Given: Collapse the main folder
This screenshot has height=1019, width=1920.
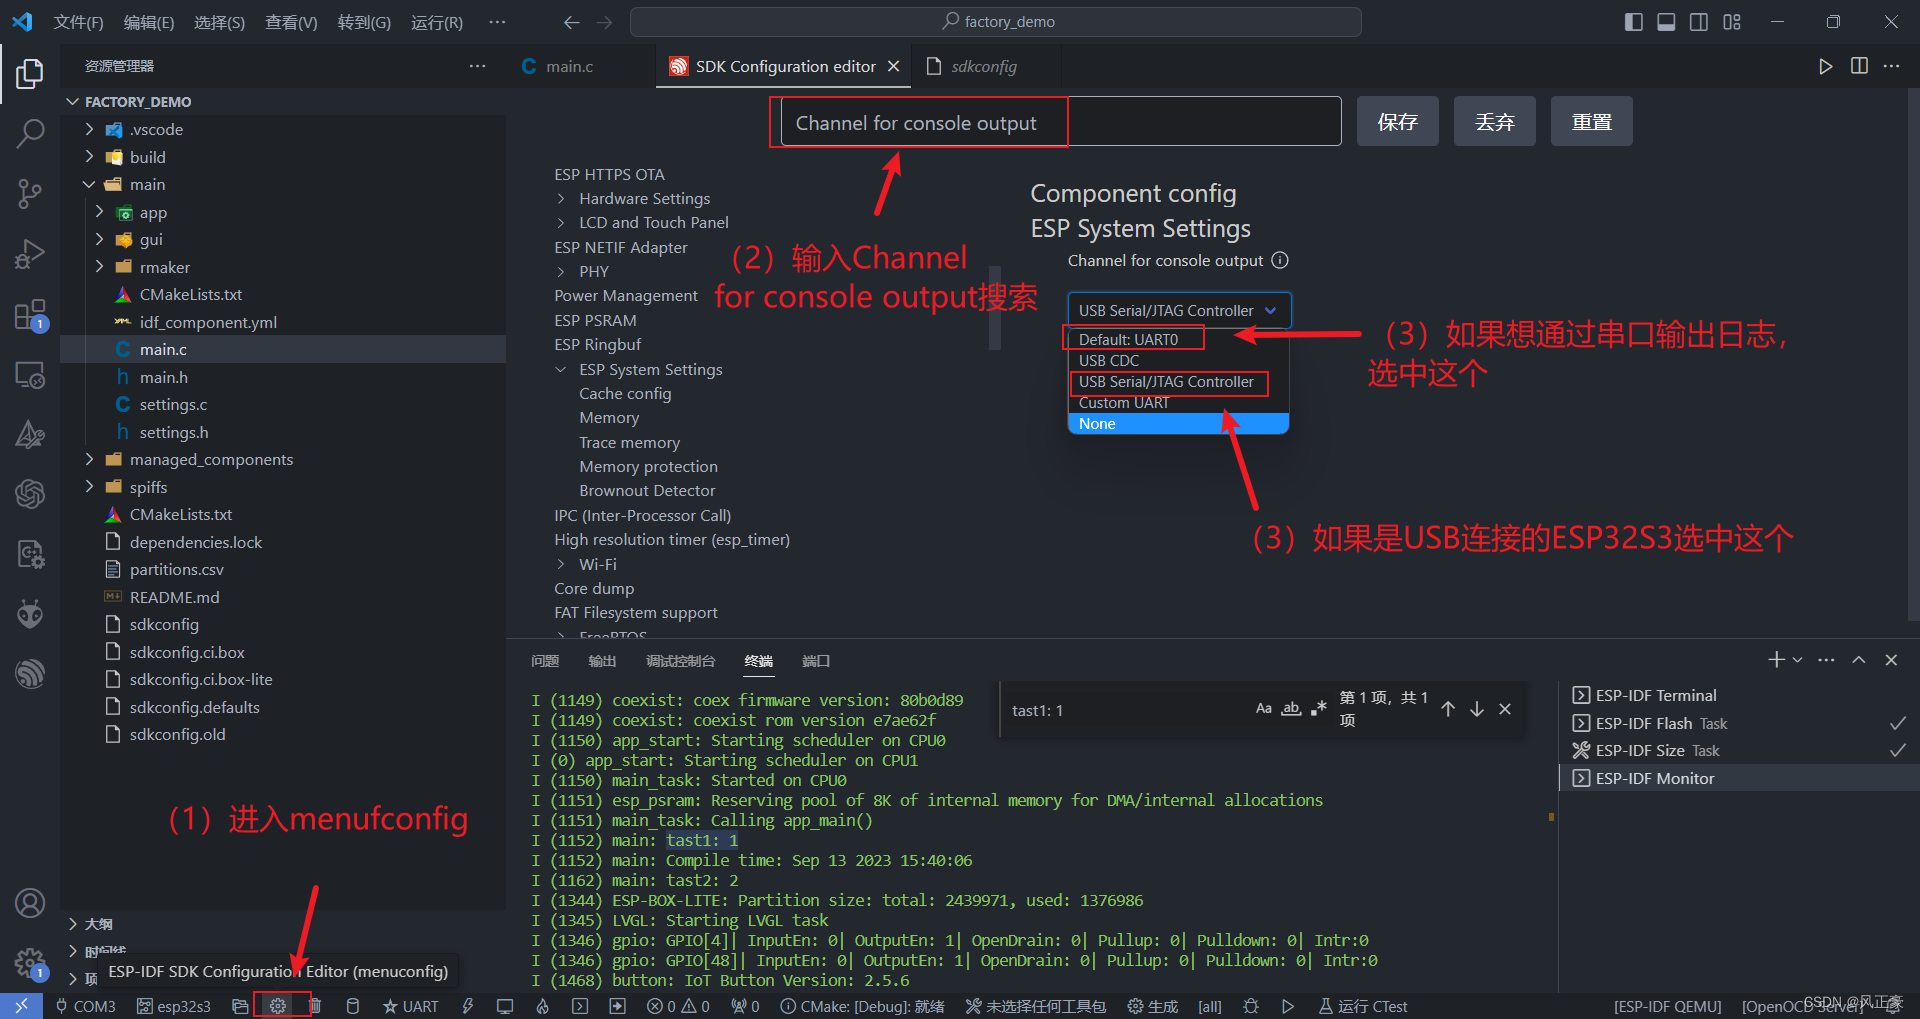Looking at the screenshot, I should click(89, 184).
